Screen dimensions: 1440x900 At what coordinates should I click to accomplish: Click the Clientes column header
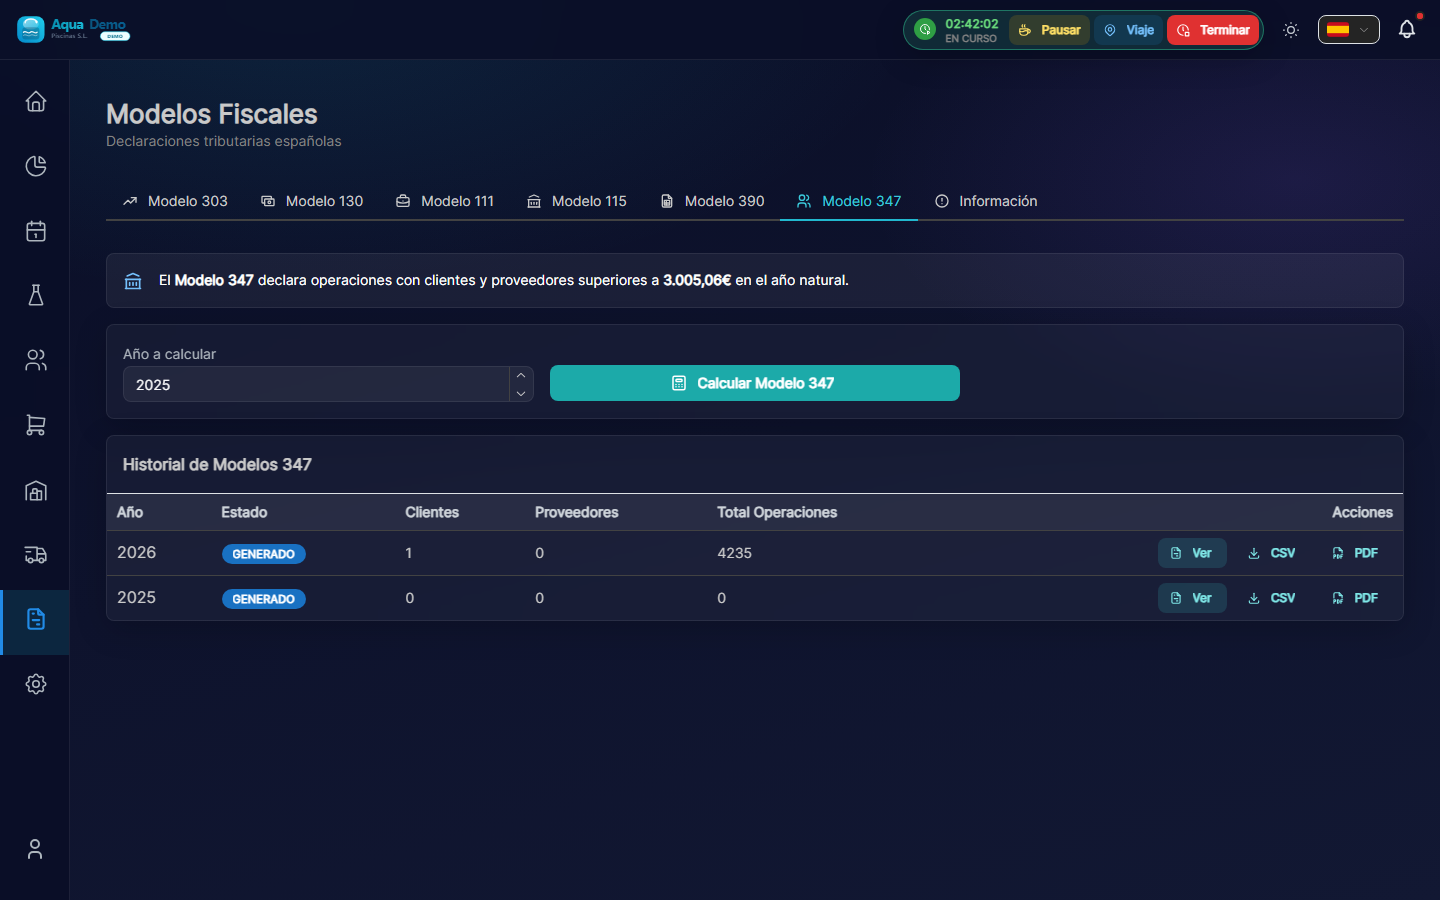(432, 512)
